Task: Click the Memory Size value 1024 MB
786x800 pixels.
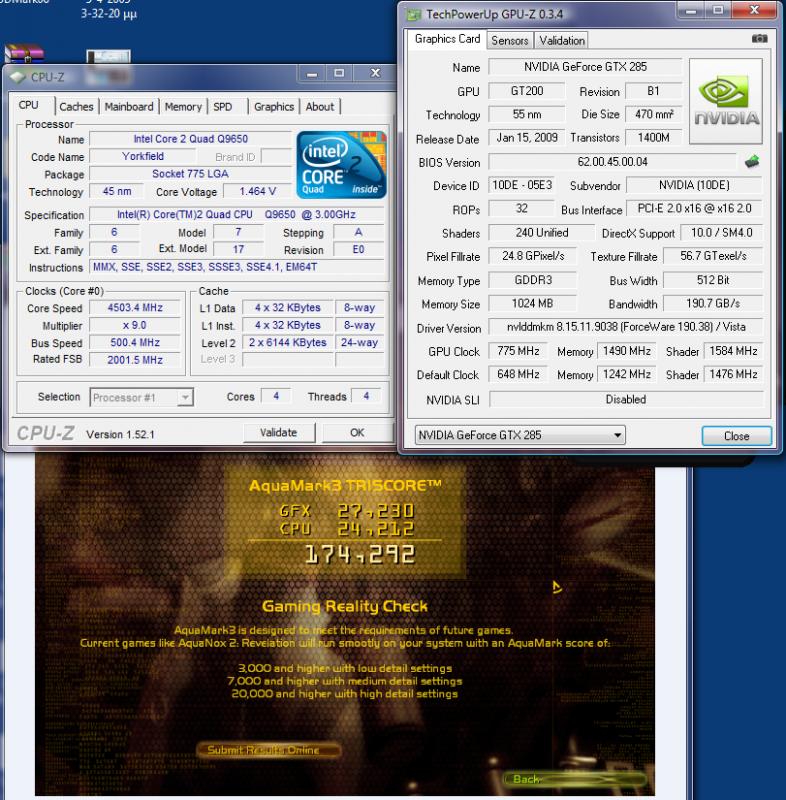Action: (x=532, y=304)
